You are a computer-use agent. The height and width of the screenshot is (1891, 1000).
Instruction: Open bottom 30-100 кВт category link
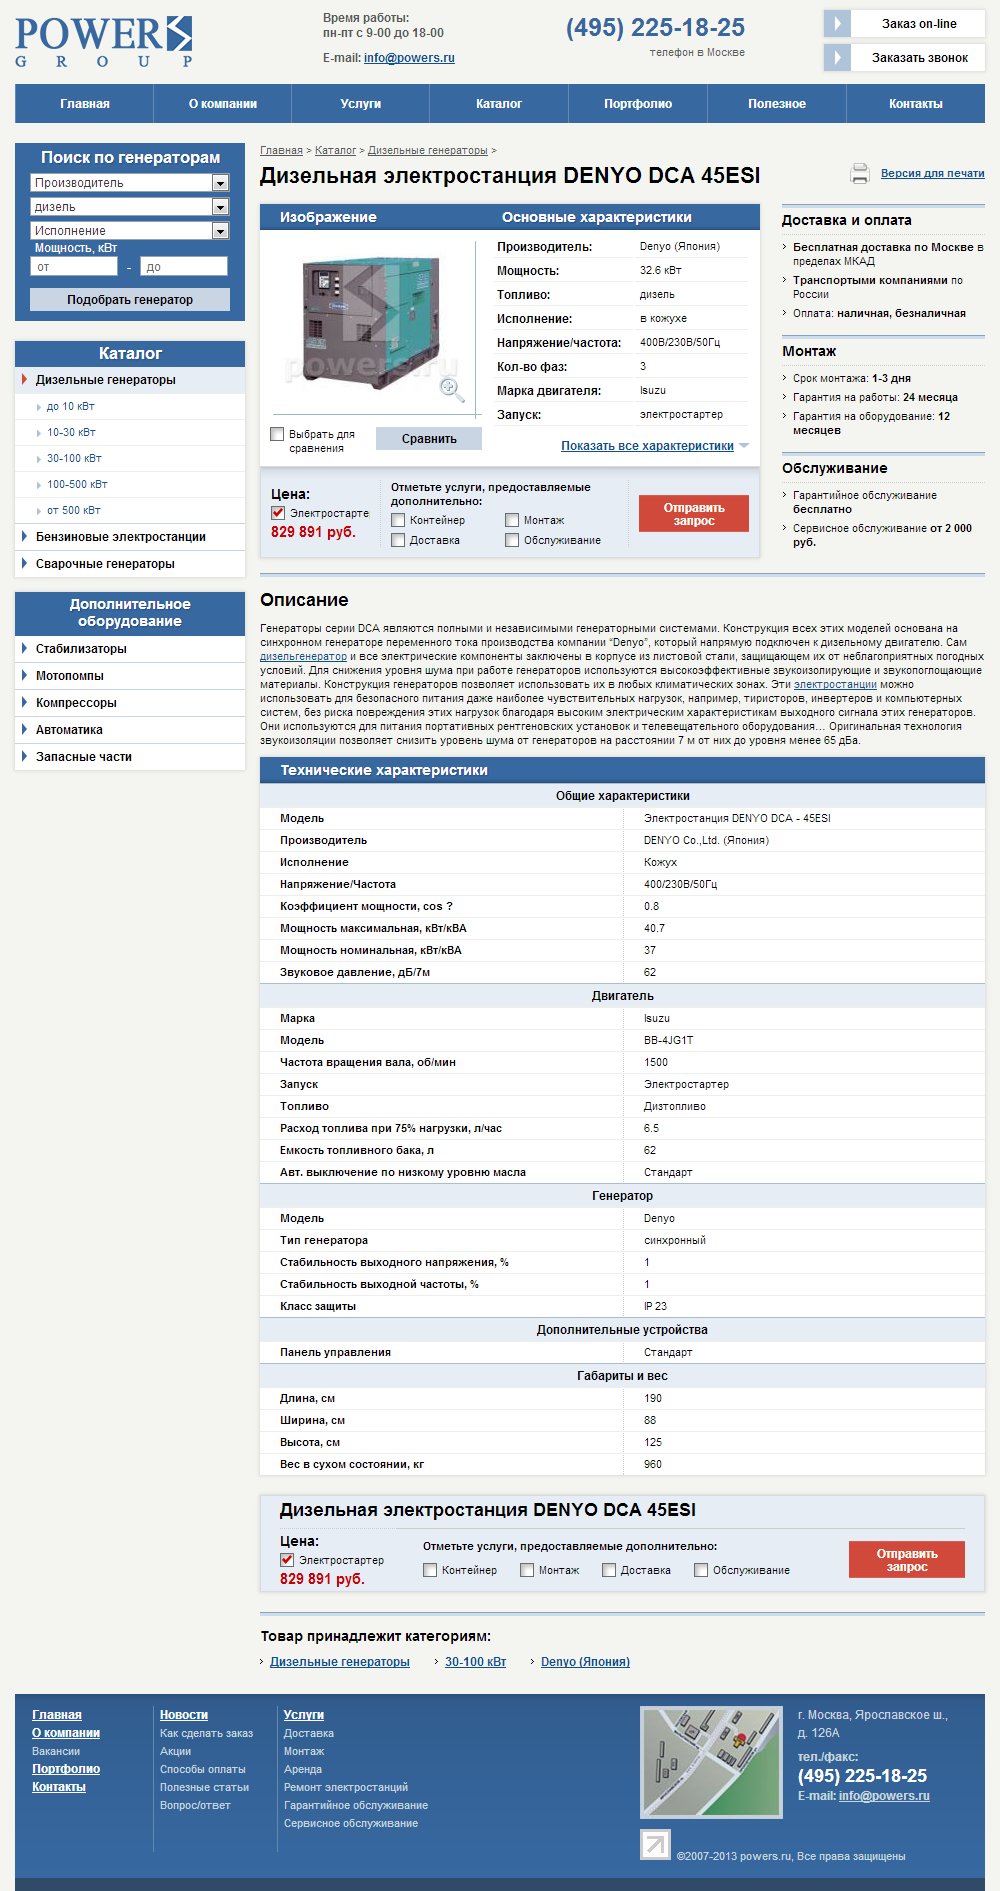[x=475, y=1662]
